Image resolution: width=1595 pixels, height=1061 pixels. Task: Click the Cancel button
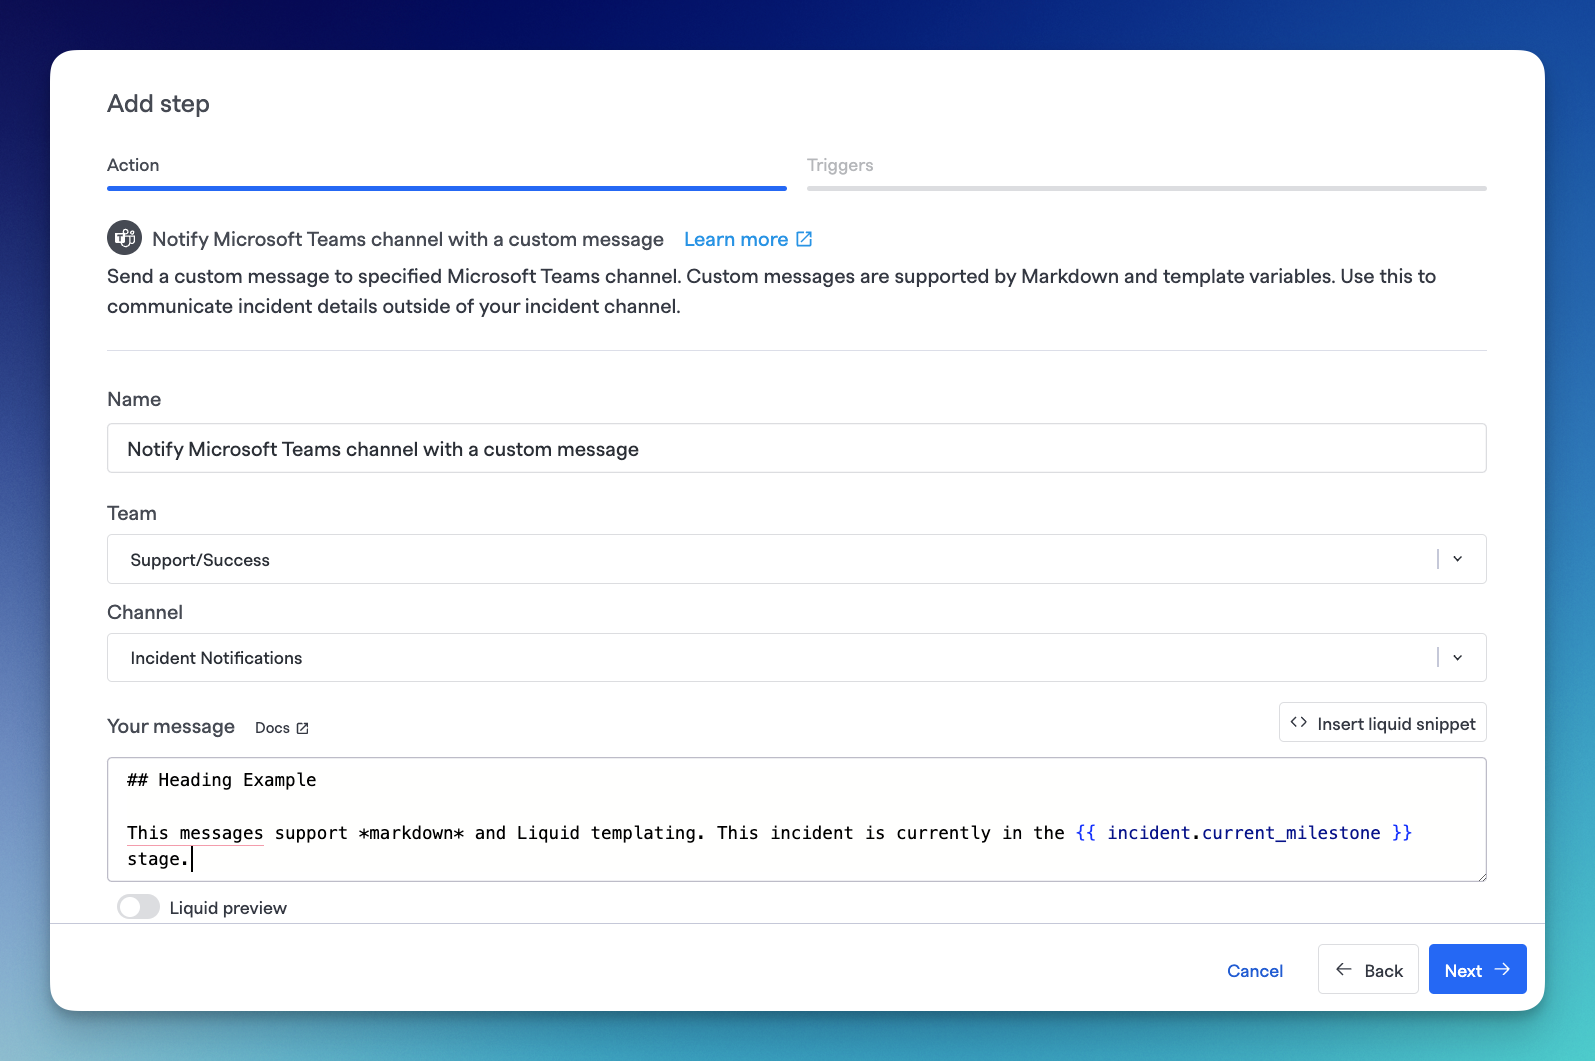click(1255, 970)
